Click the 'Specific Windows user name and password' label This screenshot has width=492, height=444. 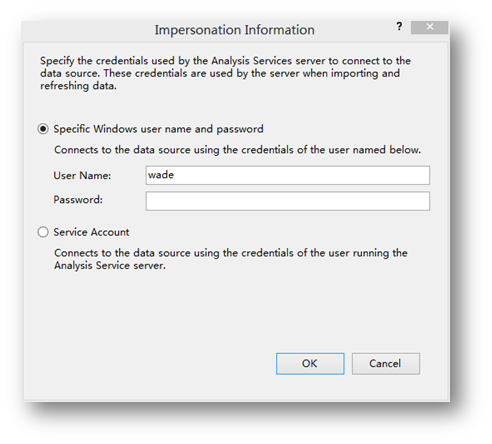click(x=158, y=129)
